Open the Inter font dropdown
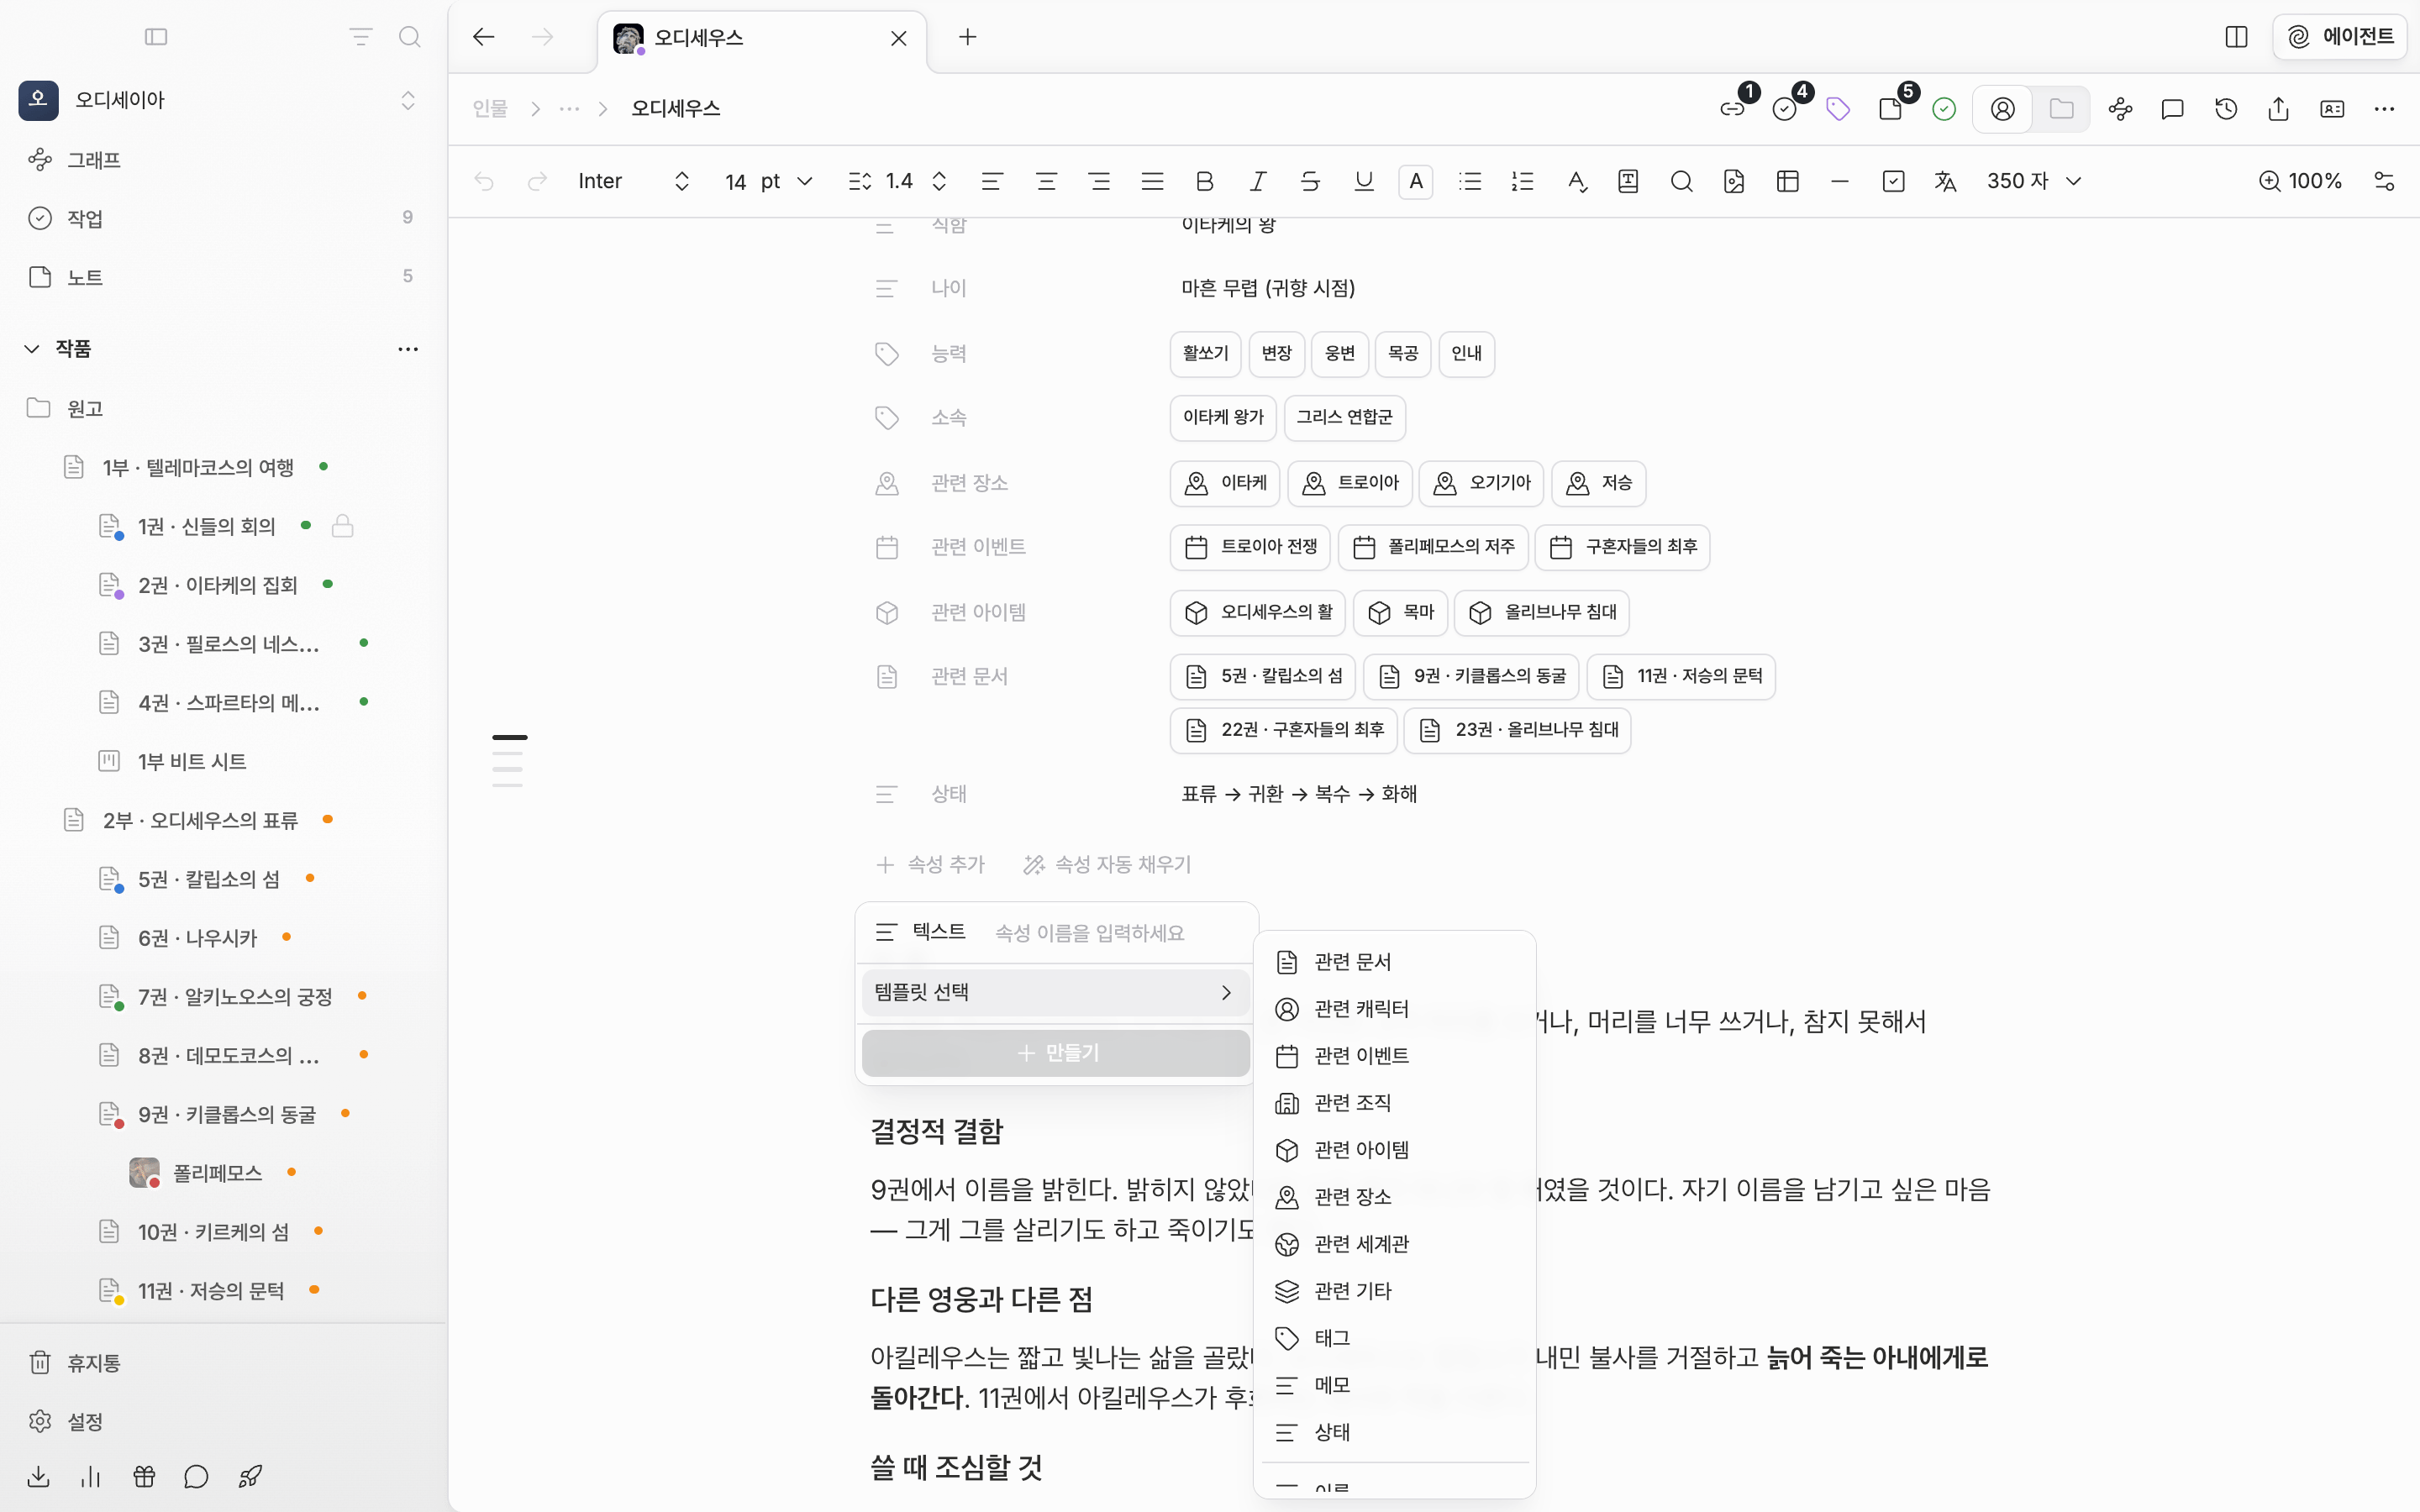The image size is (2420, 1512). point(633,181)
